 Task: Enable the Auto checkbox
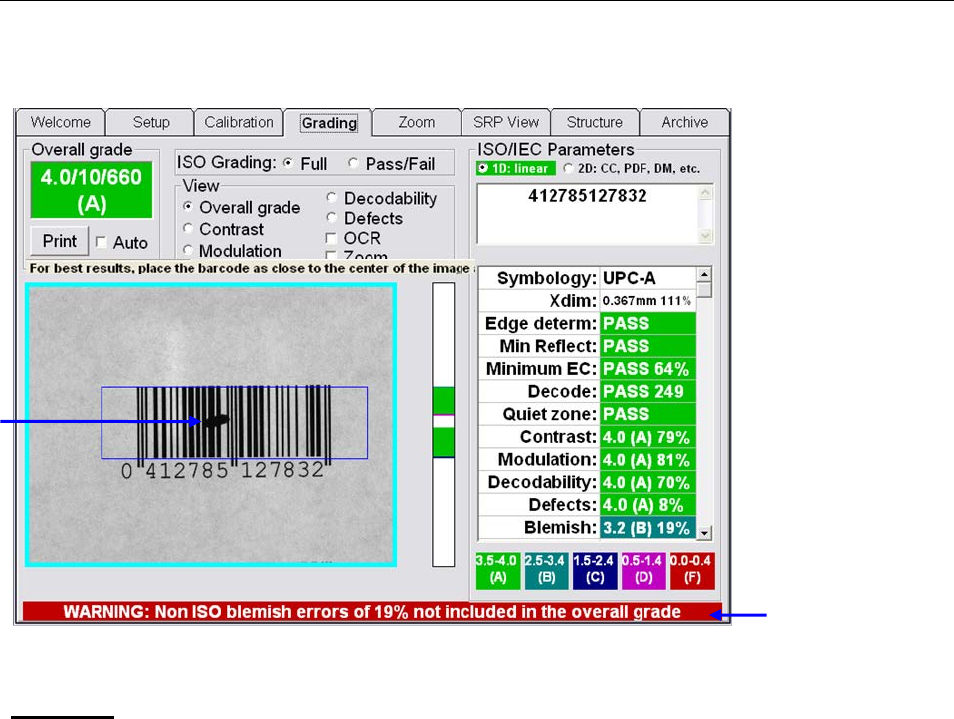(102, 243)
